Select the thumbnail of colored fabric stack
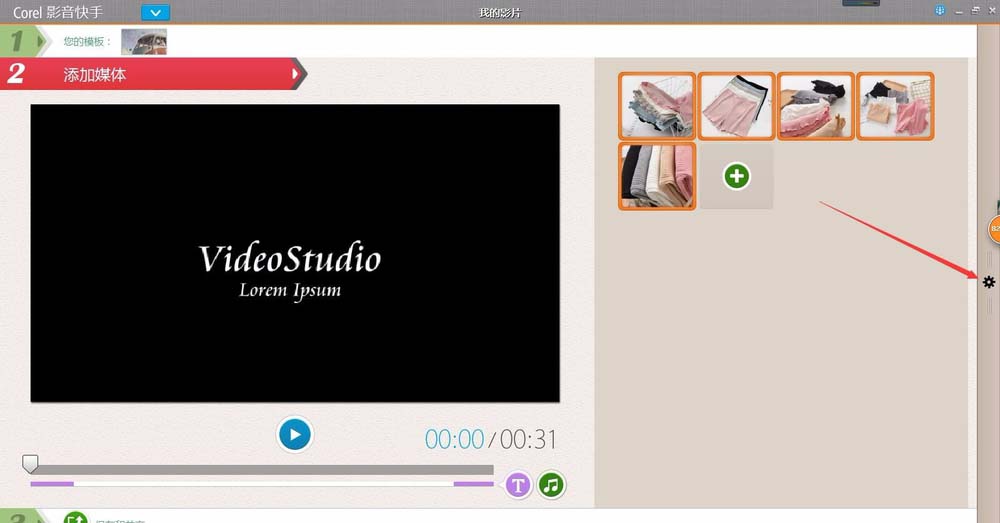Viewport: 1000px width, 523px height. [x=657, y=176]
